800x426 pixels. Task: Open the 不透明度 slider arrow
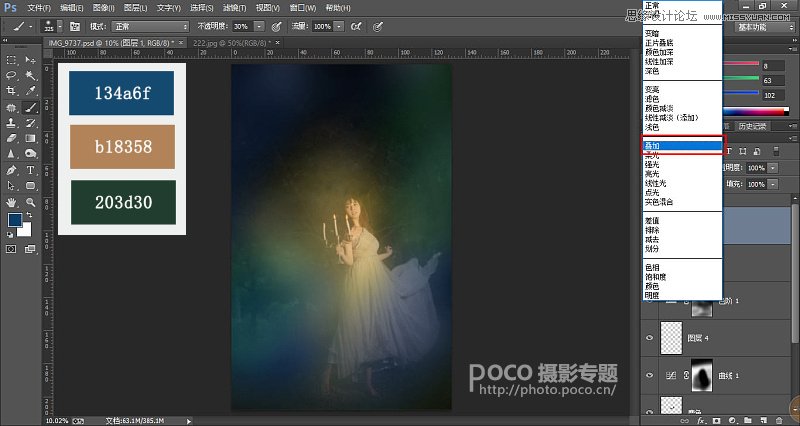click(x=259, y=27)
